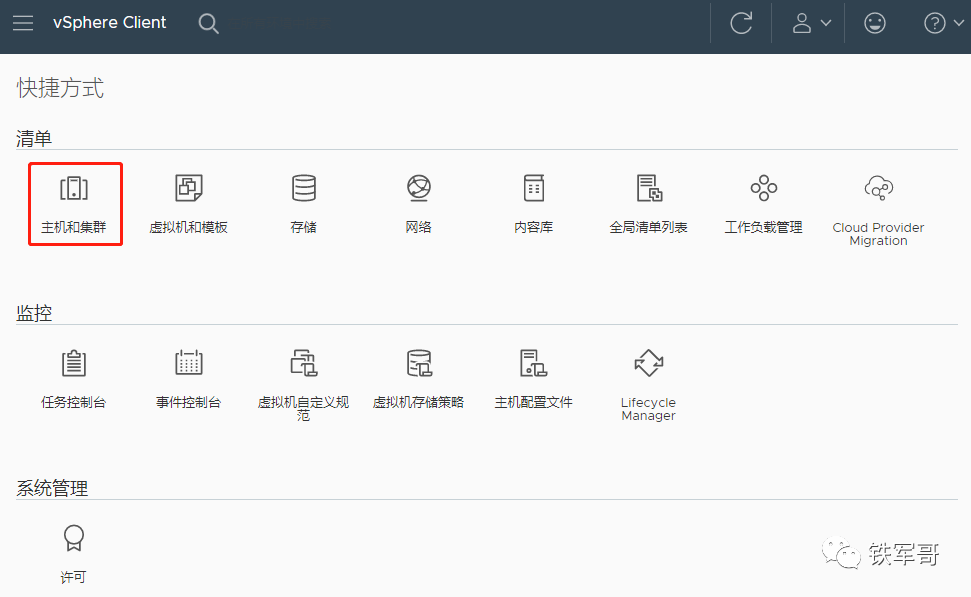The height and width of the screenshot is (597, 971).
Task: Open Cloud Provider Migration icon
Action: coord(878,189)
